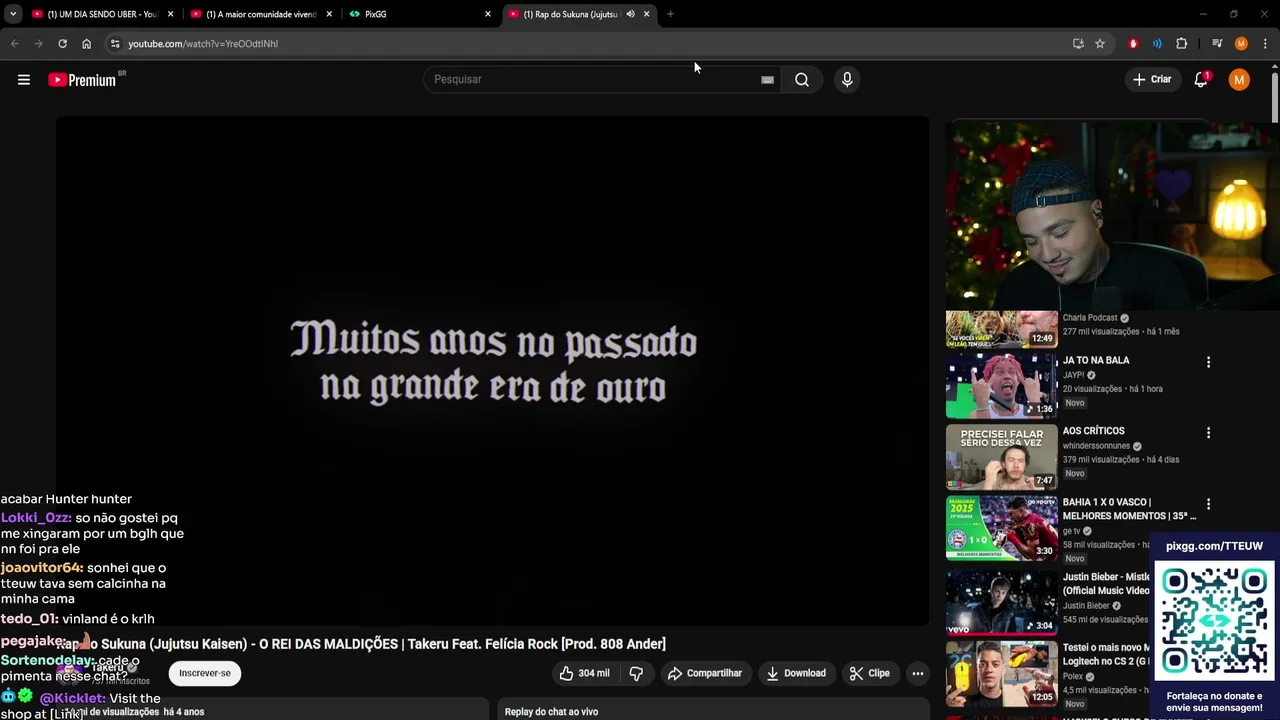
Task: Click the Download button
Action: (796, 674)
